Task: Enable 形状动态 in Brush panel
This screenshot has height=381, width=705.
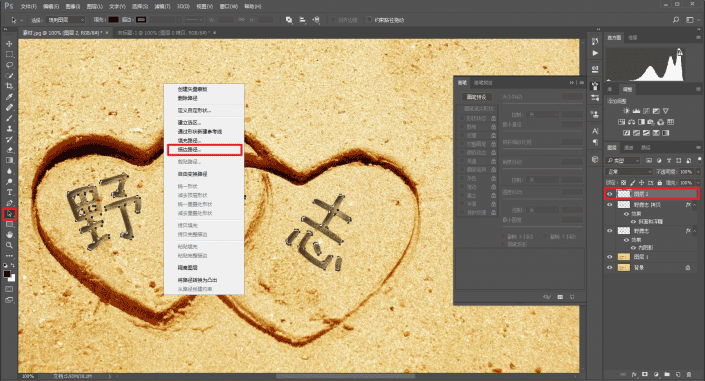Action: [x=462, y=118]
